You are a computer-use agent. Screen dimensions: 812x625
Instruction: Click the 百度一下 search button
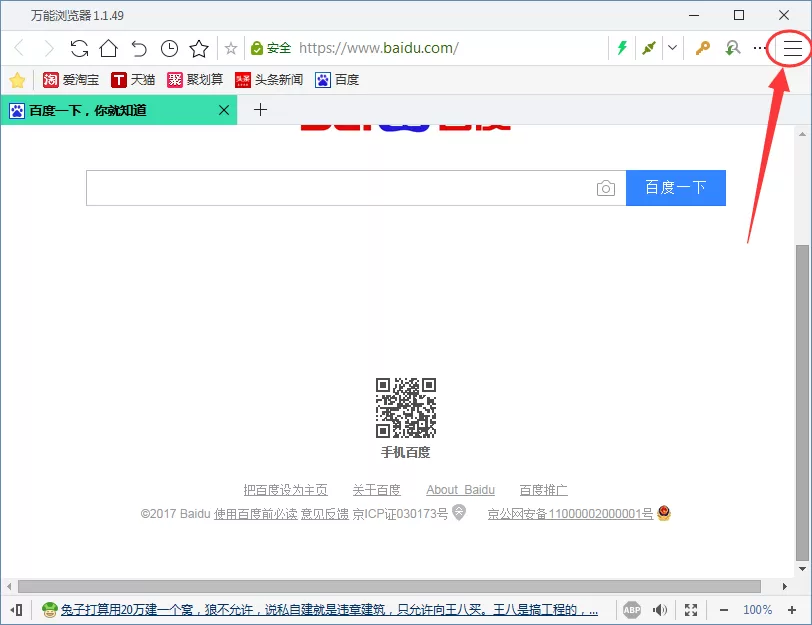coord(676,187)
